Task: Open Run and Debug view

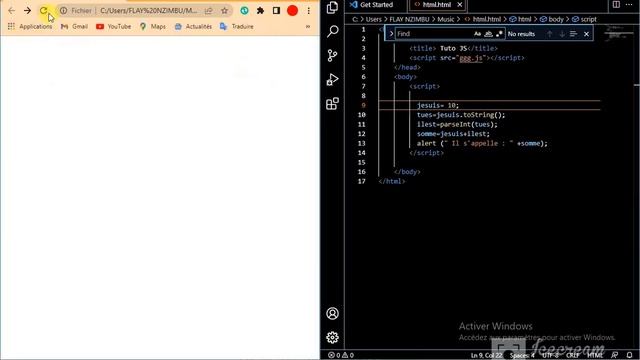Action: click(x=332, y=79)
